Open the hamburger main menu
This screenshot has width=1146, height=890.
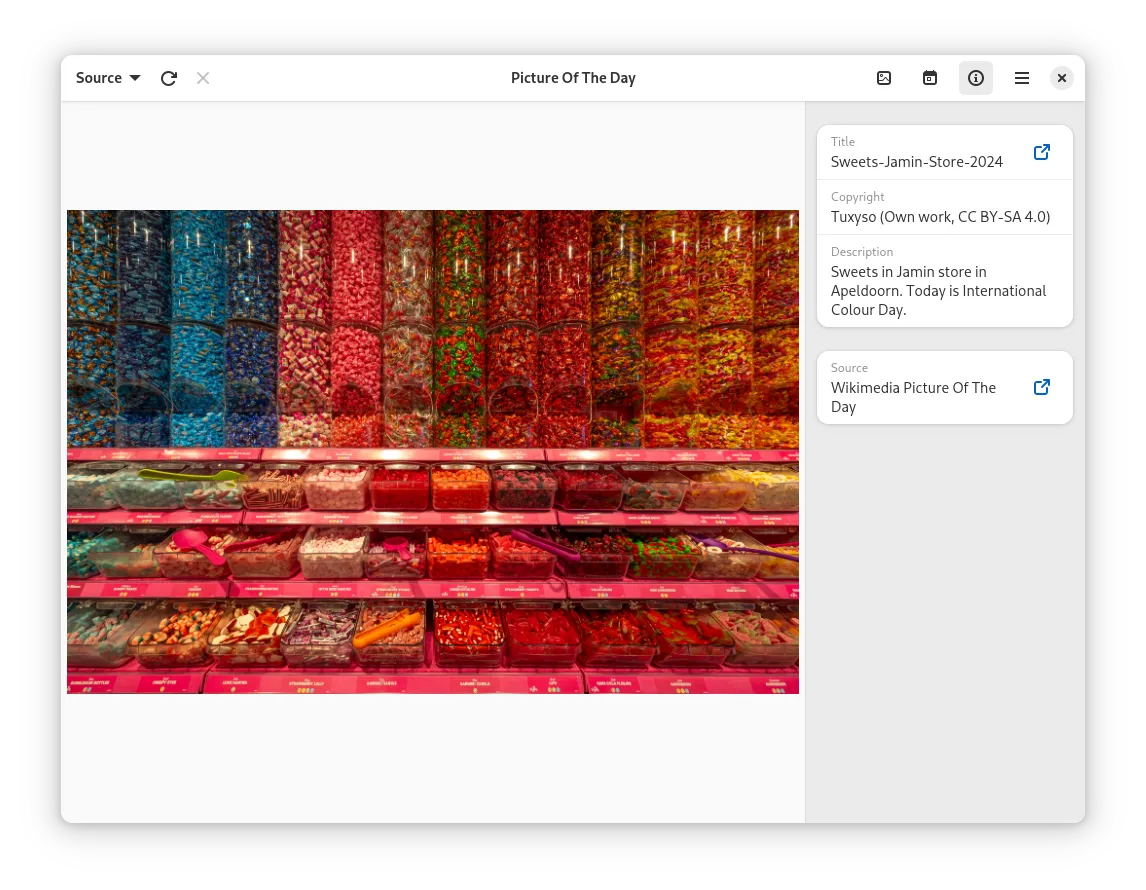coord(1022,78)
